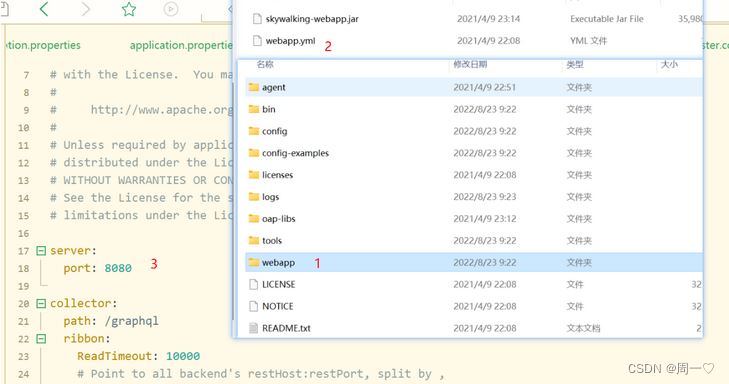
Task: Click the YML 文件 type cell
Action: pyautogui.click(x=589, y=40)
